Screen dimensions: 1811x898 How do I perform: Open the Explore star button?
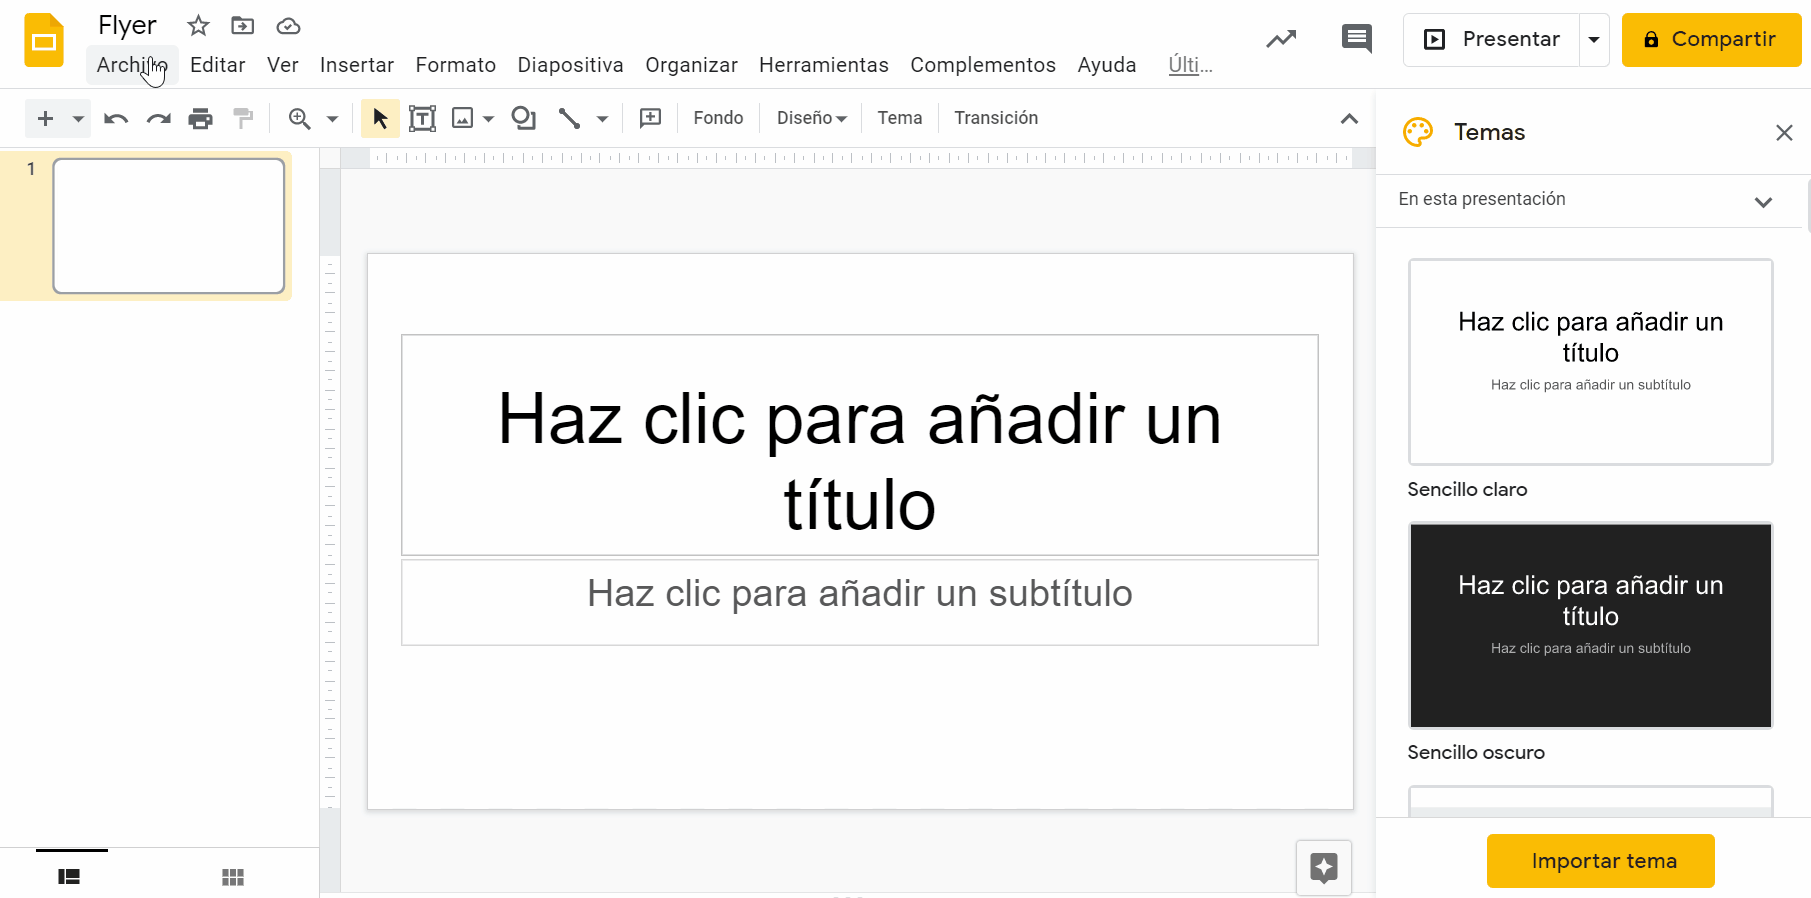(x=1324, y=868)
